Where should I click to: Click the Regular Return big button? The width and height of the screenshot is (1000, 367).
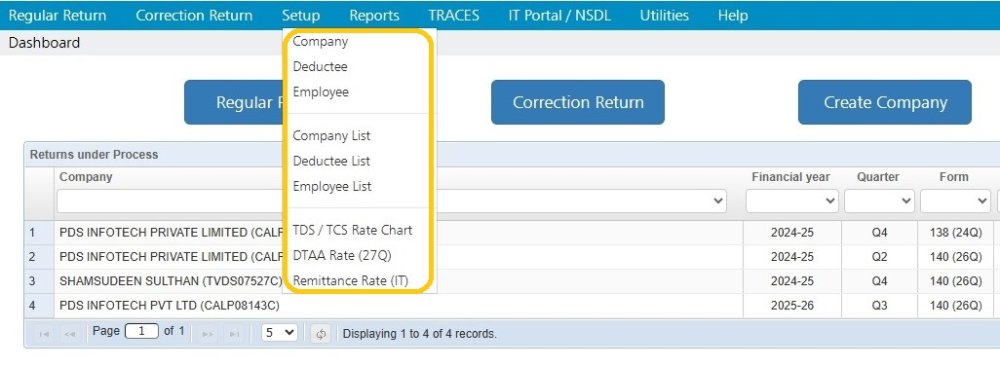click(233, 102)
